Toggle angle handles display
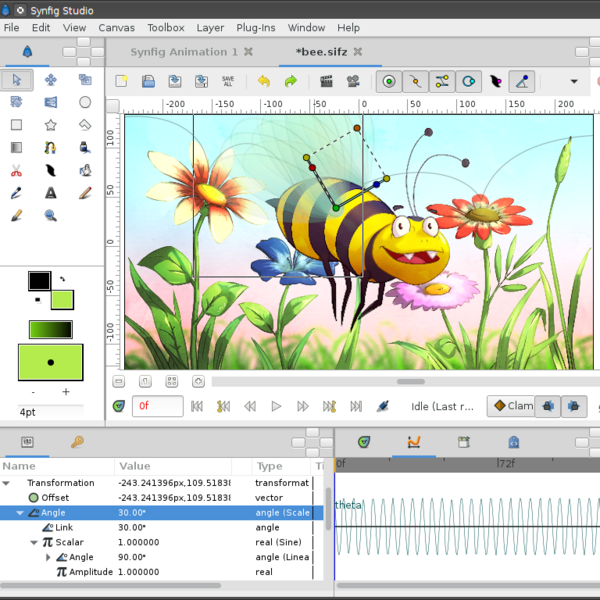 pyautogui.click(x=522, y=81)
